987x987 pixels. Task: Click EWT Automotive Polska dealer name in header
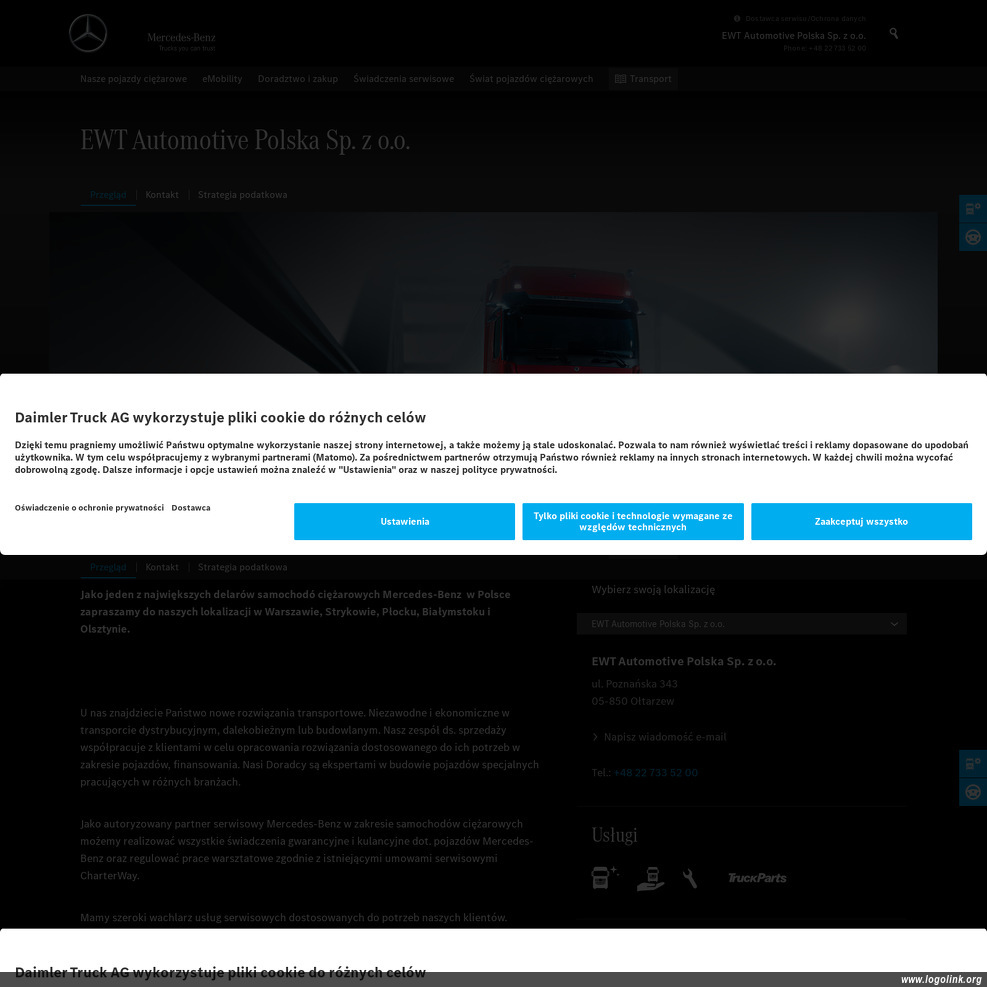(x=793, y=36)
